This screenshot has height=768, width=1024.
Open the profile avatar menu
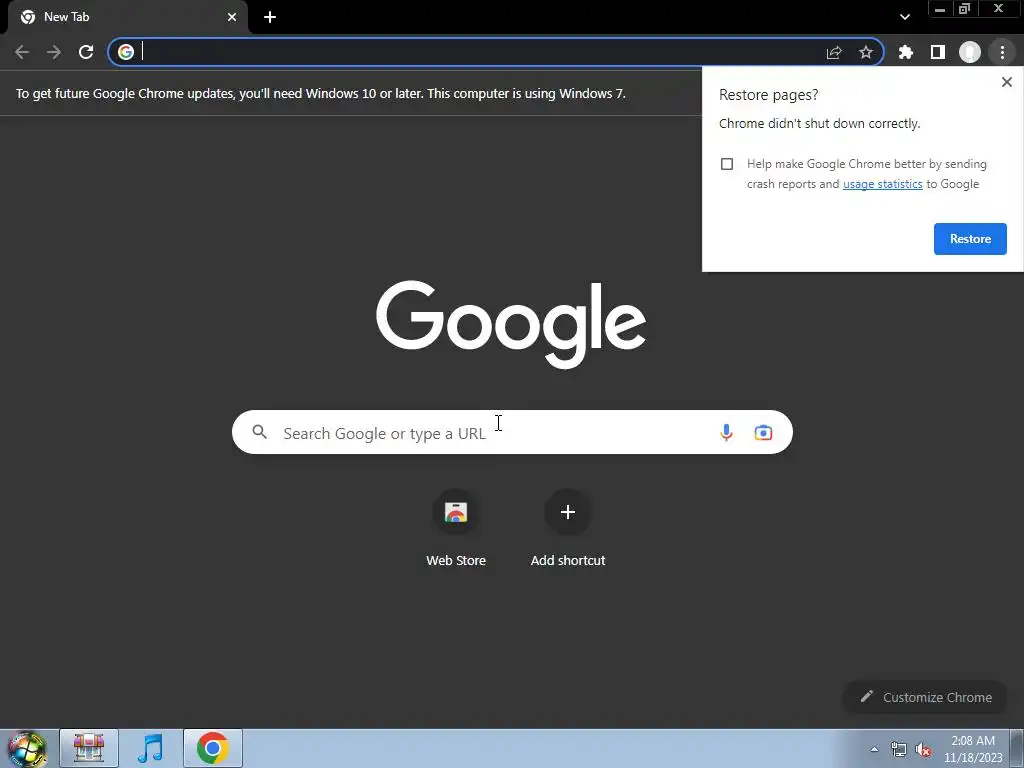point(970,52)
